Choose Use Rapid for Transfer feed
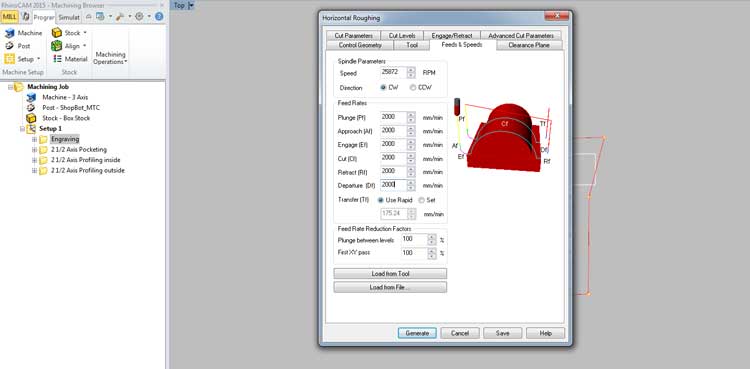750x369 pixels. pos(381,200)
